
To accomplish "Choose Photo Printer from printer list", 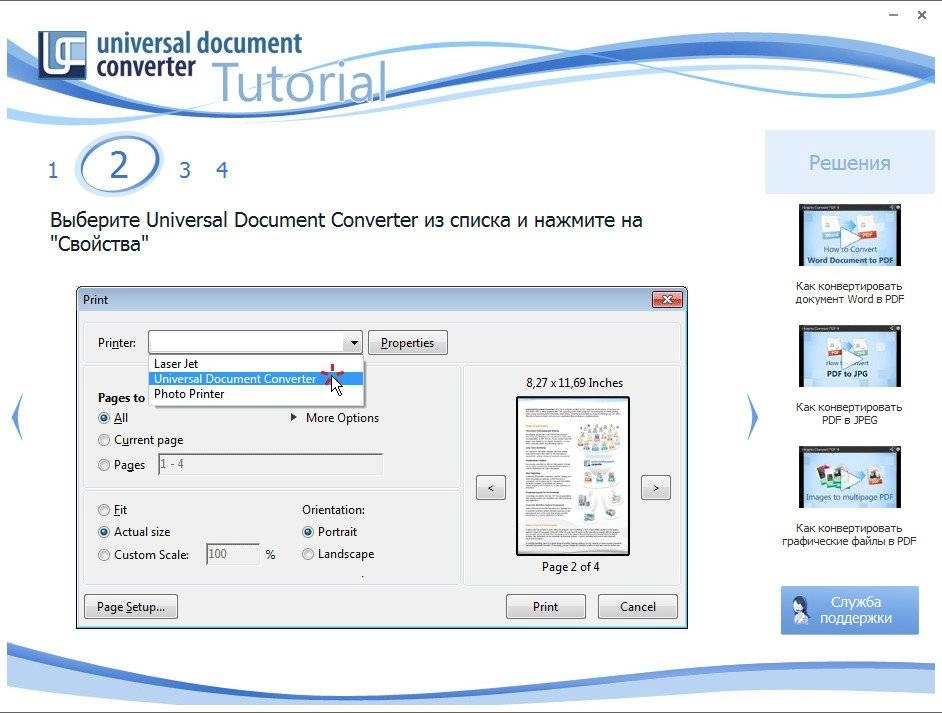I will [256, 394].
